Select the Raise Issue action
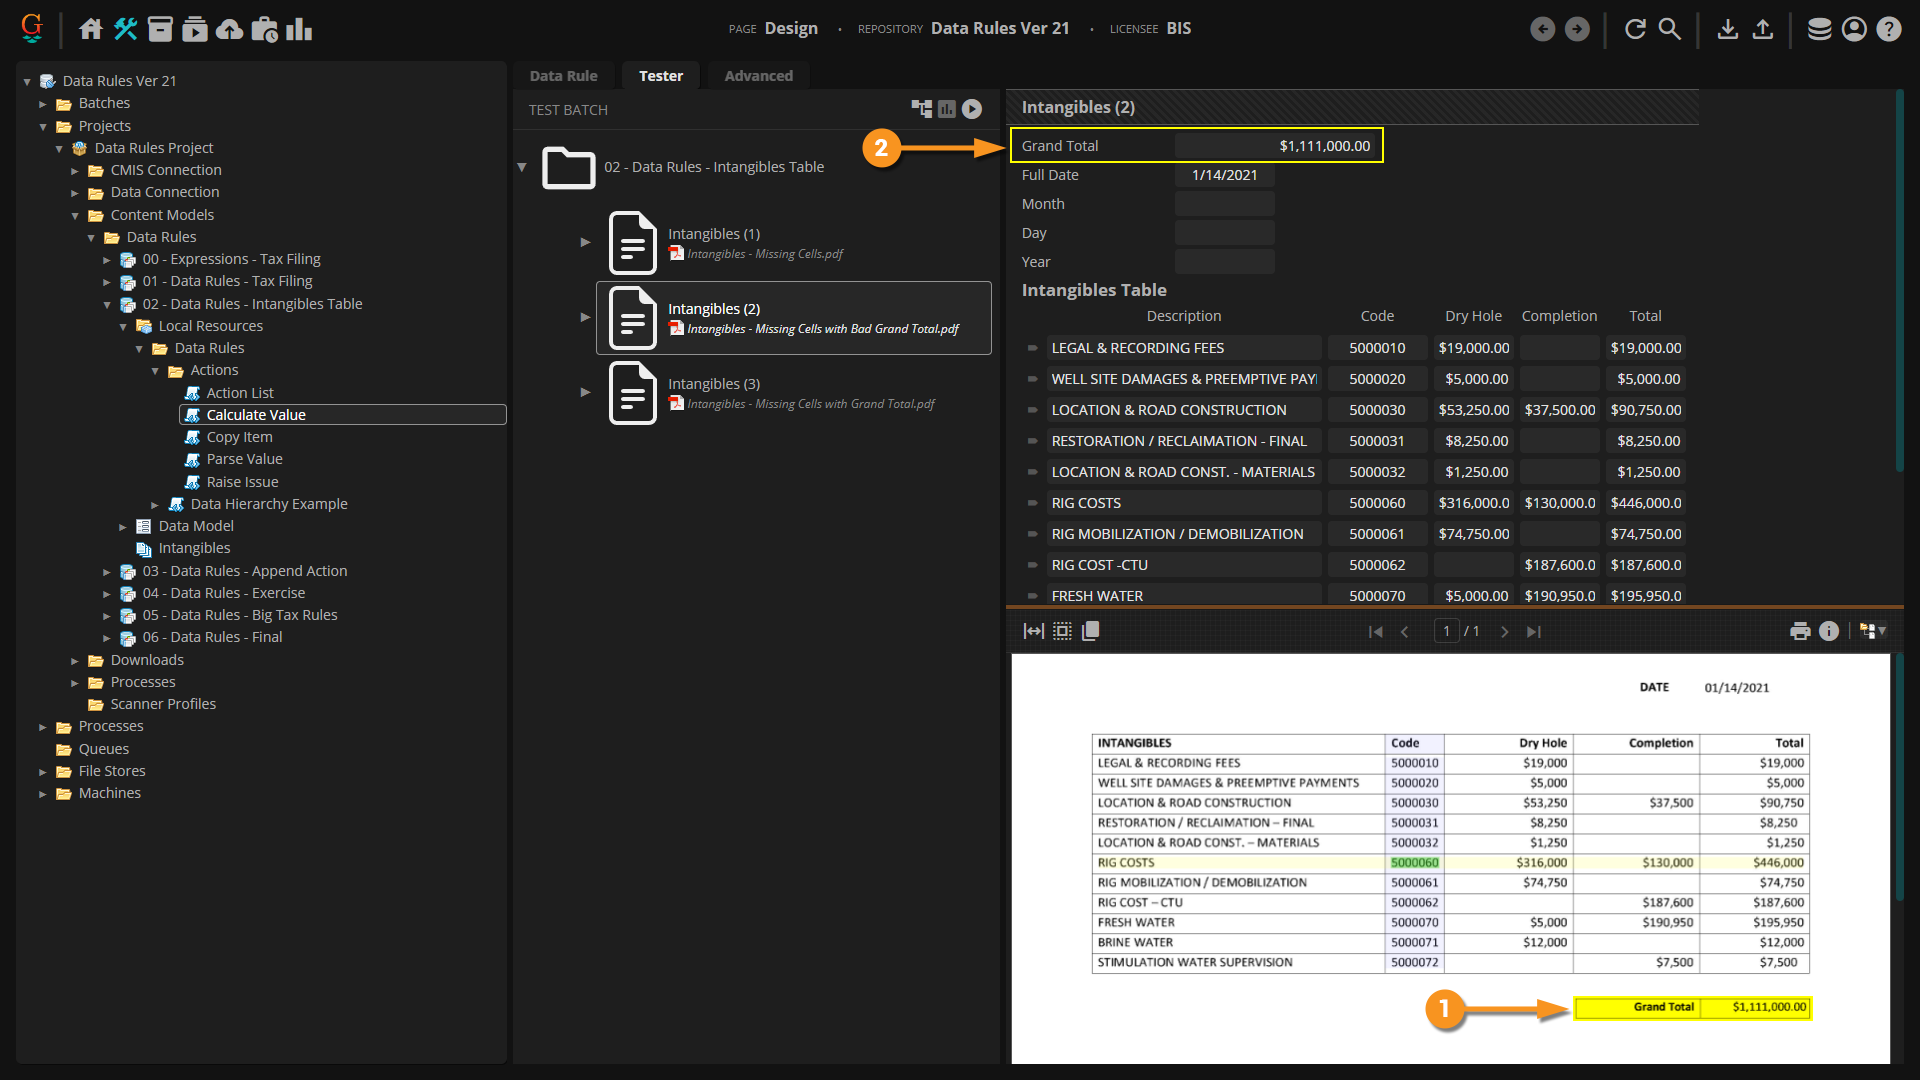The image size is (1920, 1080). [x=242, y=482]
